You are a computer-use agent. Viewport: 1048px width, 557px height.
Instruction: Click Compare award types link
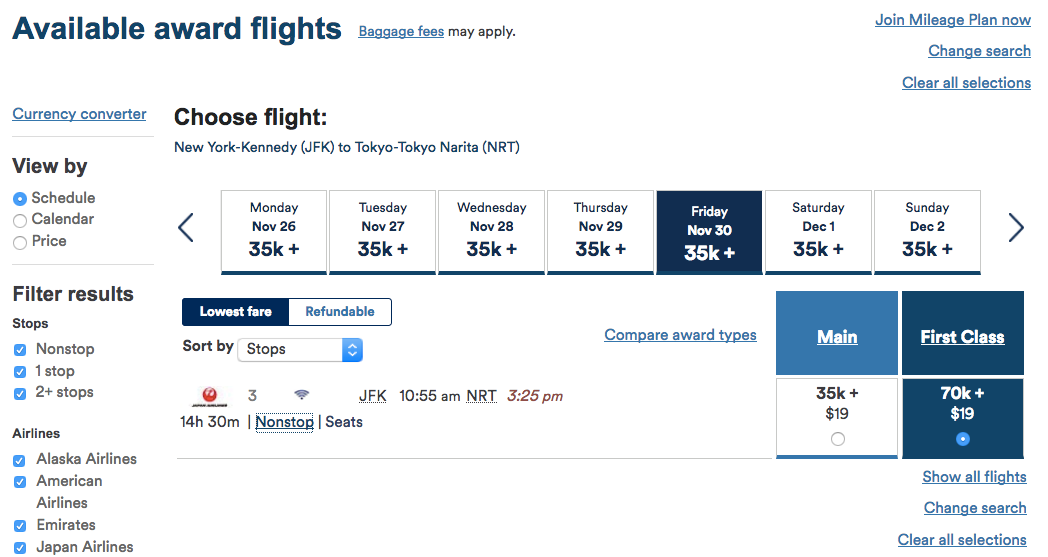[680, 335]
